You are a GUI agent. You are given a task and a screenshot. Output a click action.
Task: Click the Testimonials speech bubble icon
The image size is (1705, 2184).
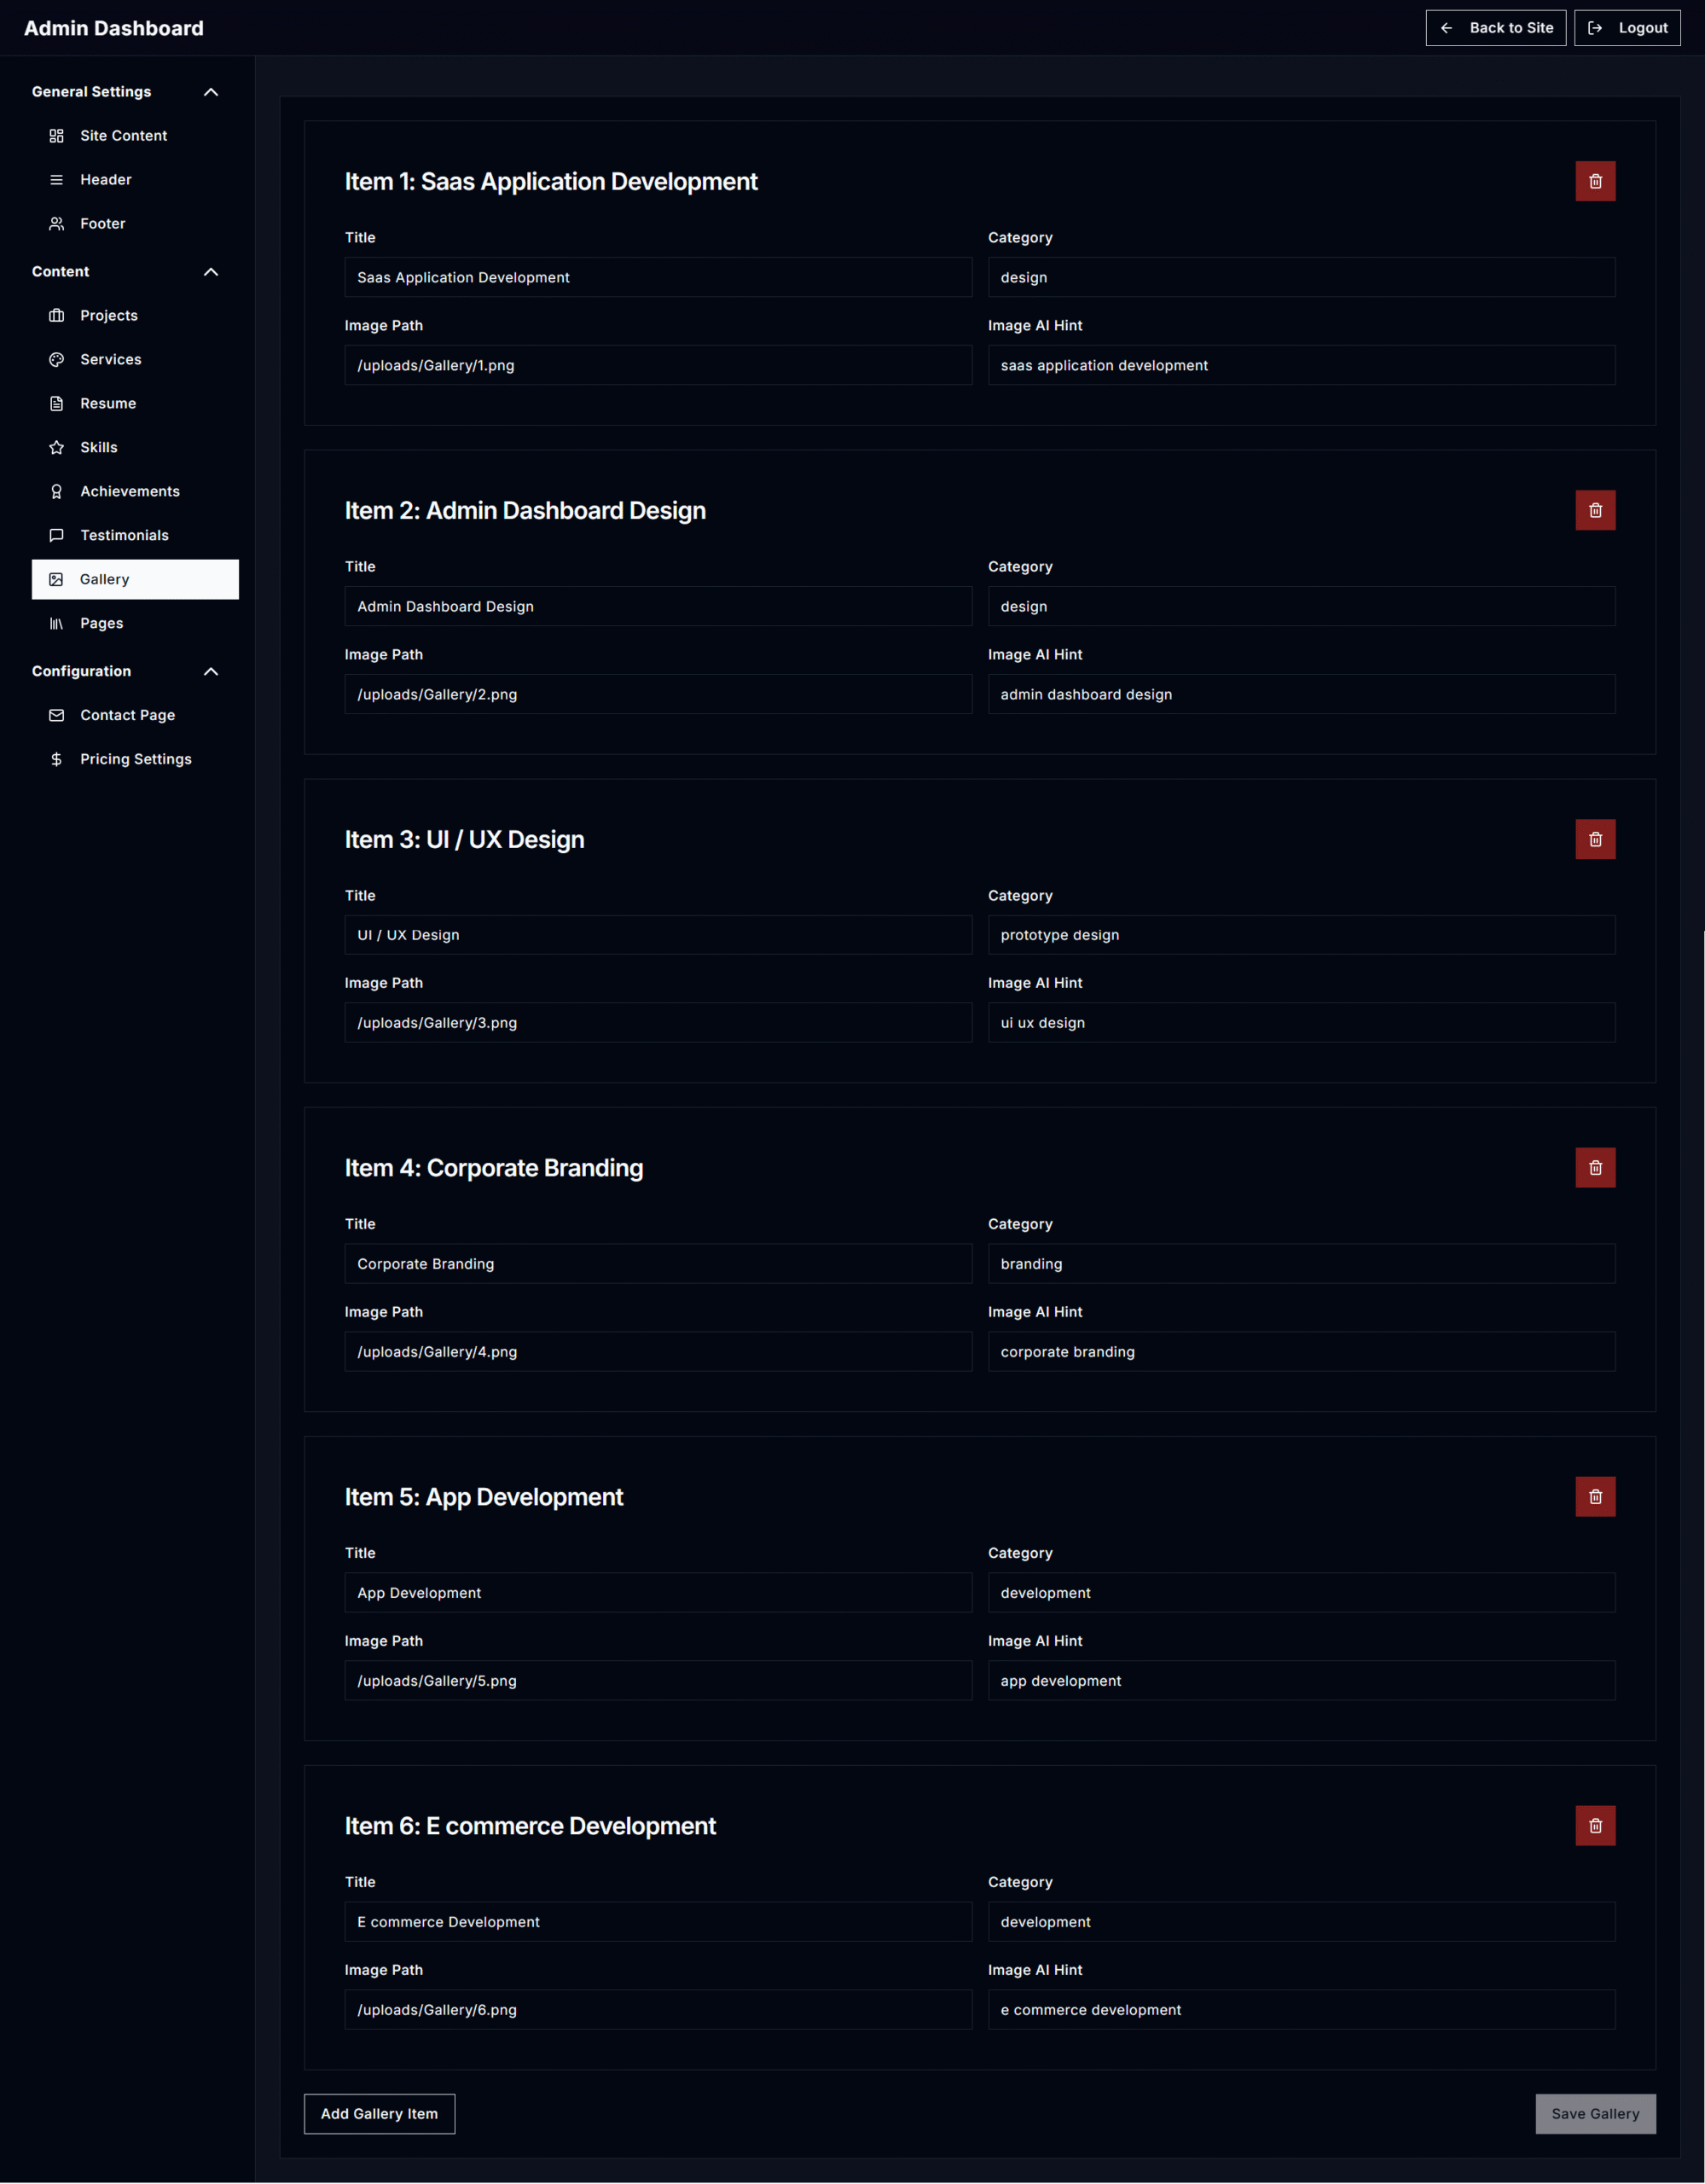pos(57,535)
